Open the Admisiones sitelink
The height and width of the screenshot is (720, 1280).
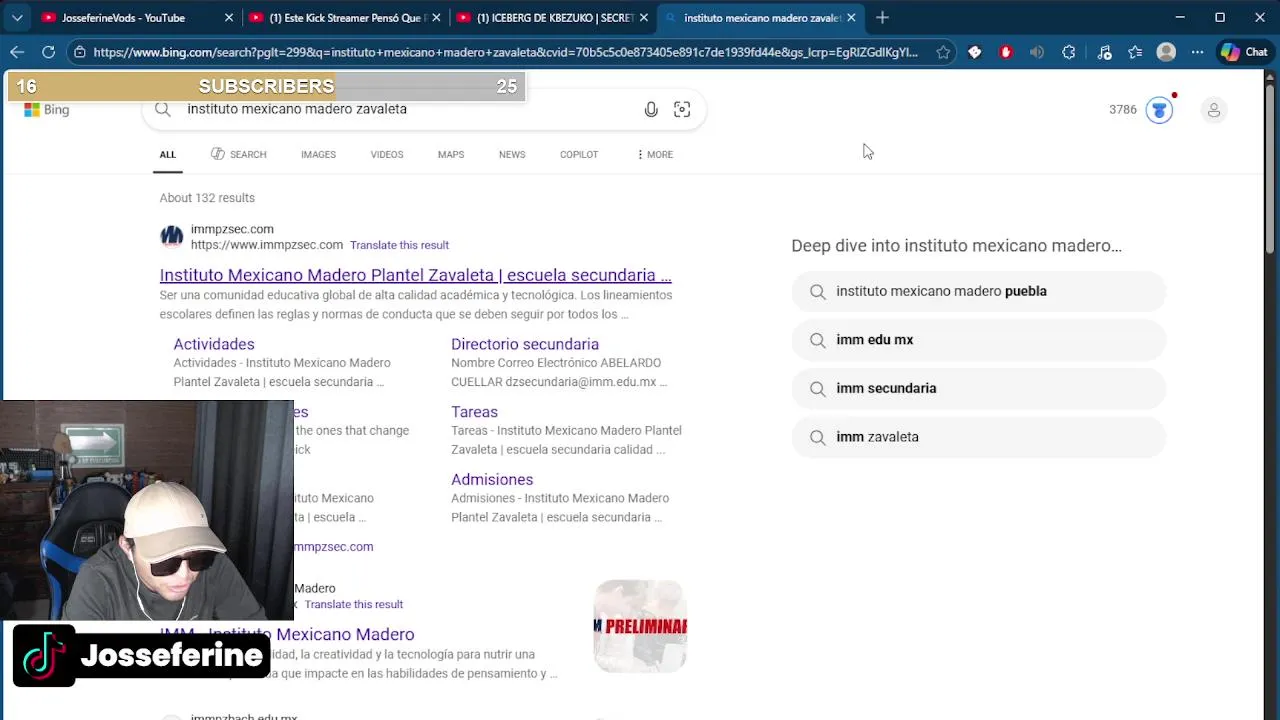point(492,480)
